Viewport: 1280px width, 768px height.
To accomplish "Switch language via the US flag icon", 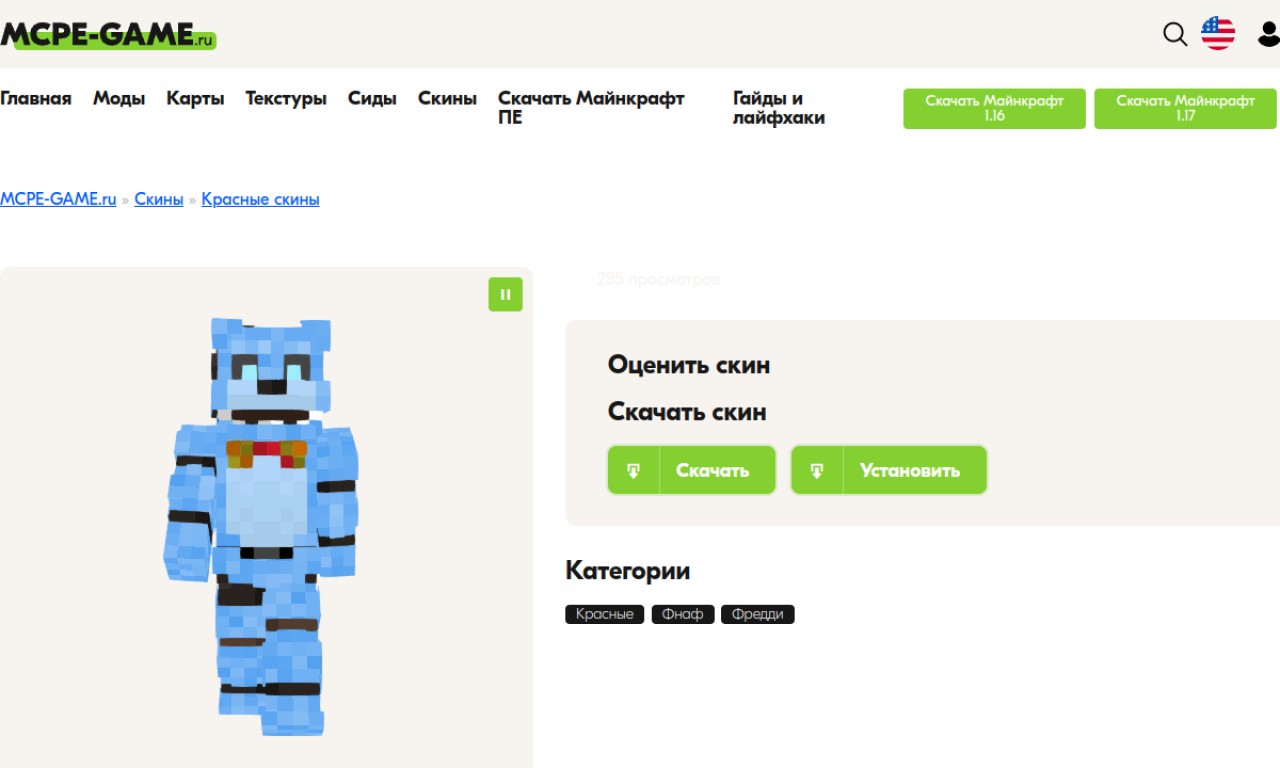I will coord(1217,34).
